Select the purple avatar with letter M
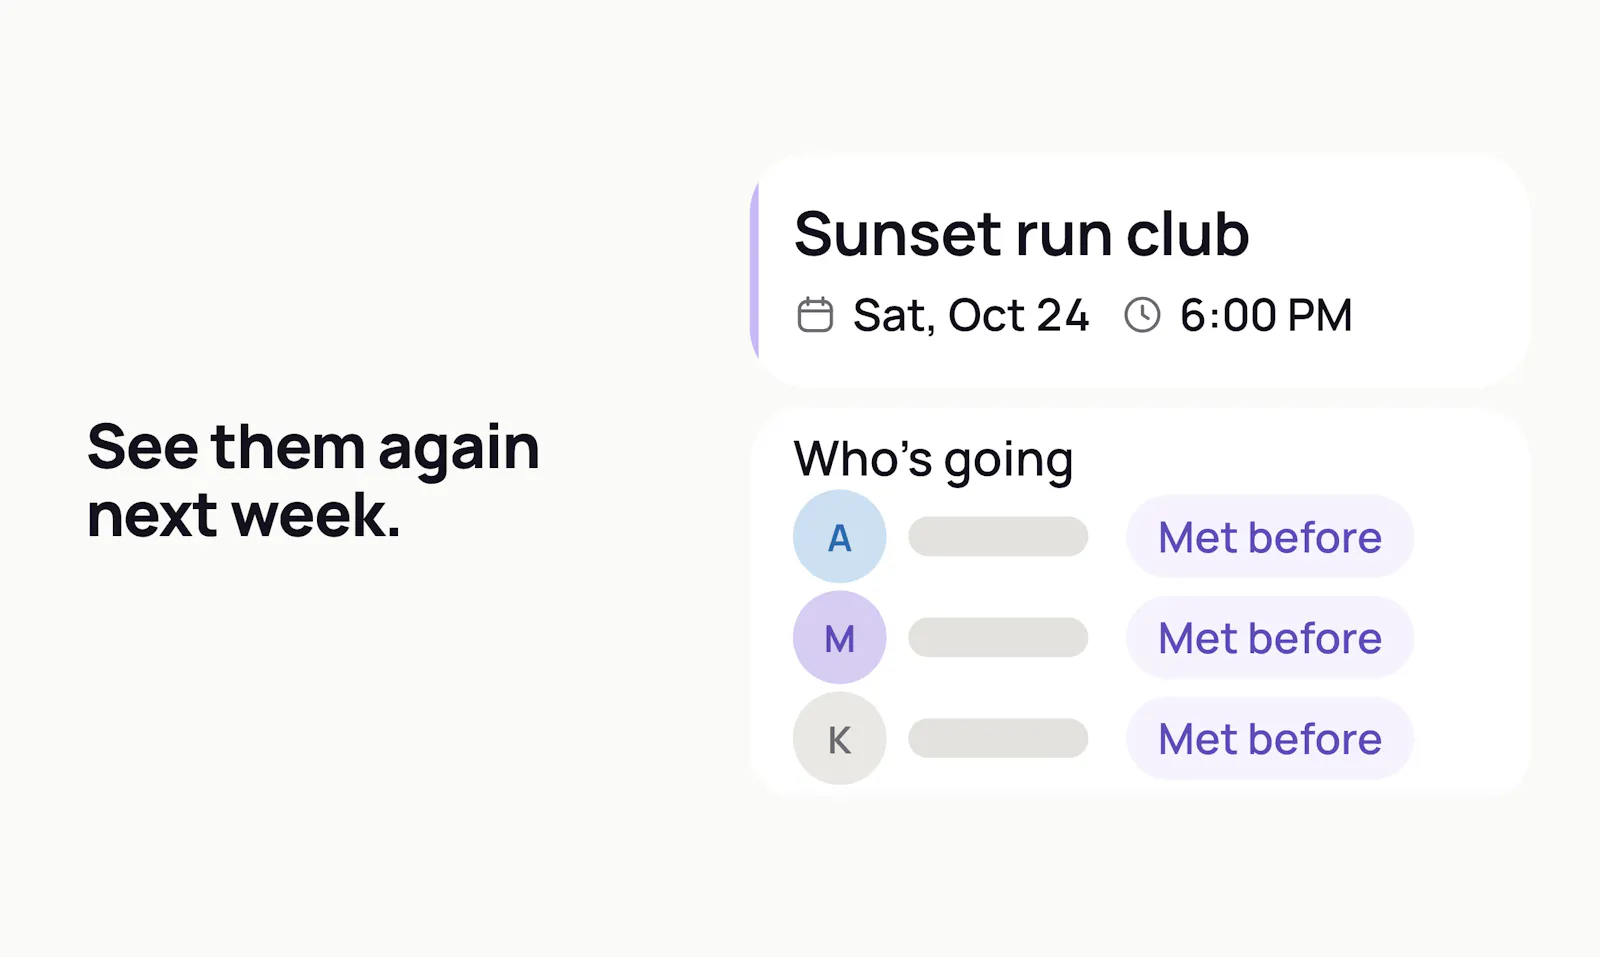The width and height of the screenshot is (1600, 957). 840,638
